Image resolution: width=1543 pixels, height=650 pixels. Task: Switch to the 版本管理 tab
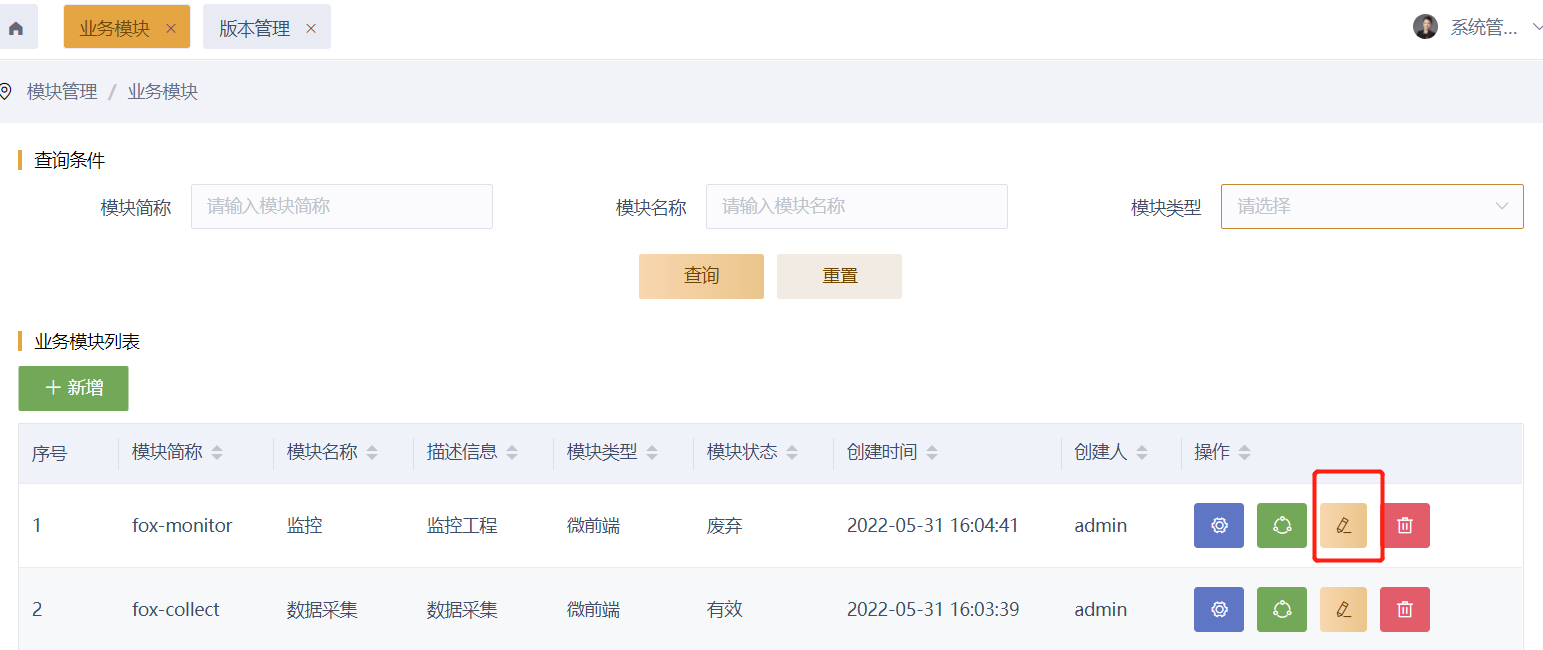tap(254, 29)
